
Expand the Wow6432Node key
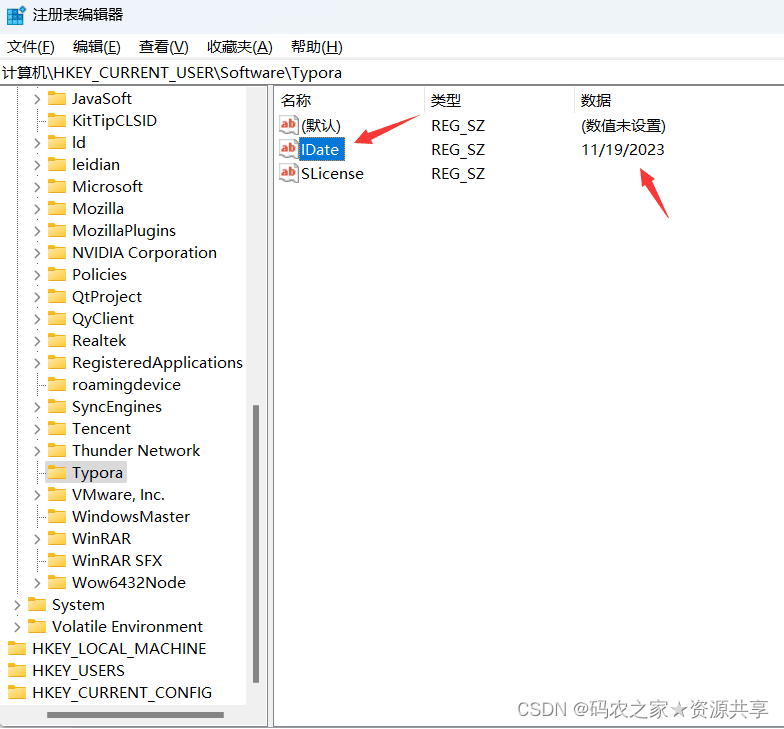point(37,583)
